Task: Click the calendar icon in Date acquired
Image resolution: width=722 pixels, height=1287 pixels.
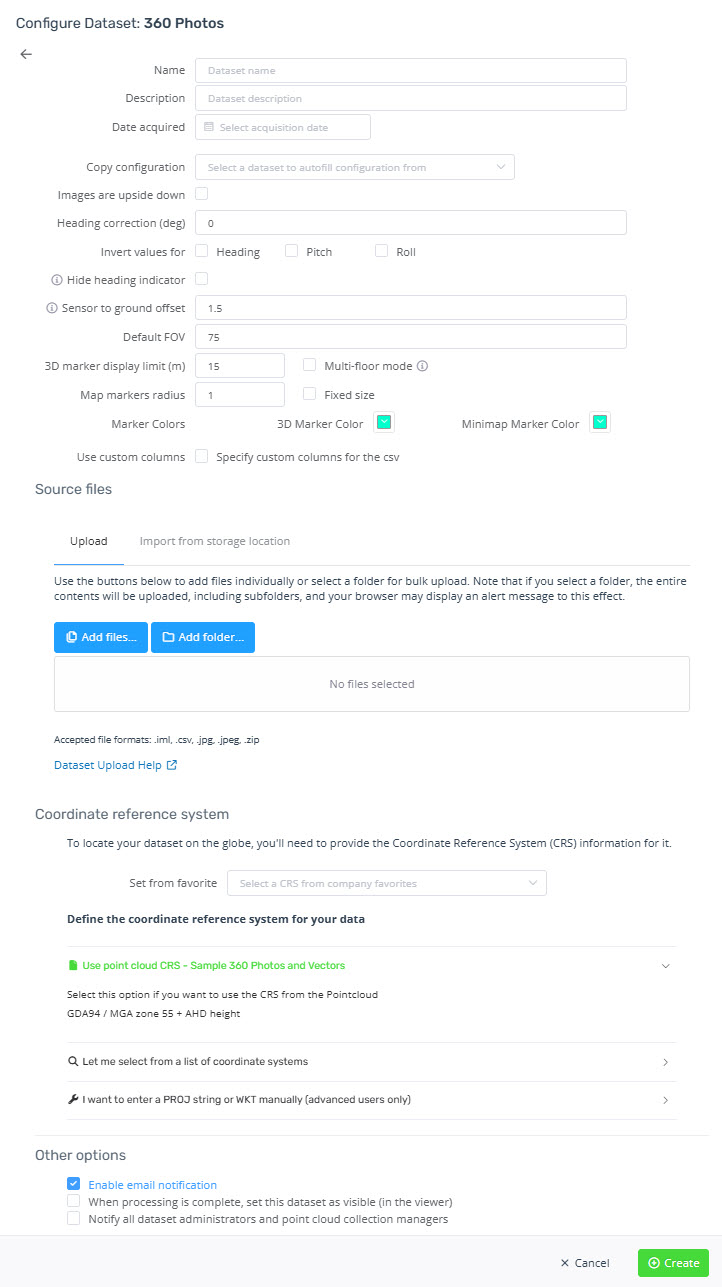Action: [x=209, y=127]
